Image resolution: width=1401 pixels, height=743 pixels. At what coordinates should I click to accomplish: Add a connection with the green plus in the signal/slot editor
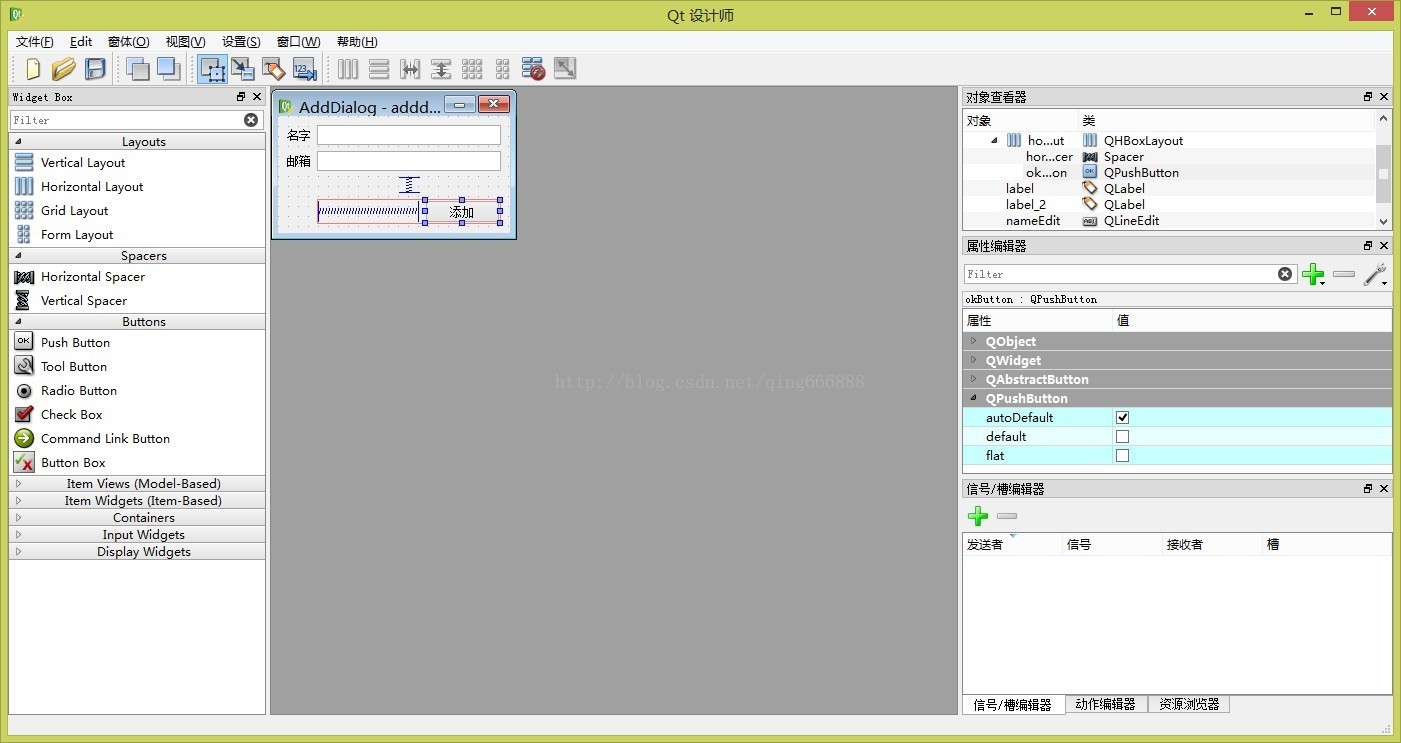click(x=978, y=516)
